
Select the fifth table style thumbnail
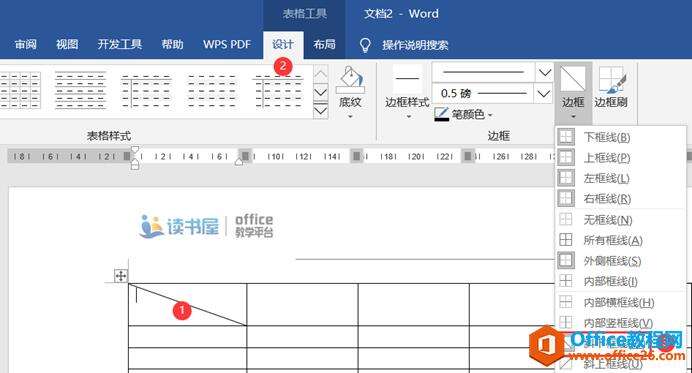(x=278, y=90)
